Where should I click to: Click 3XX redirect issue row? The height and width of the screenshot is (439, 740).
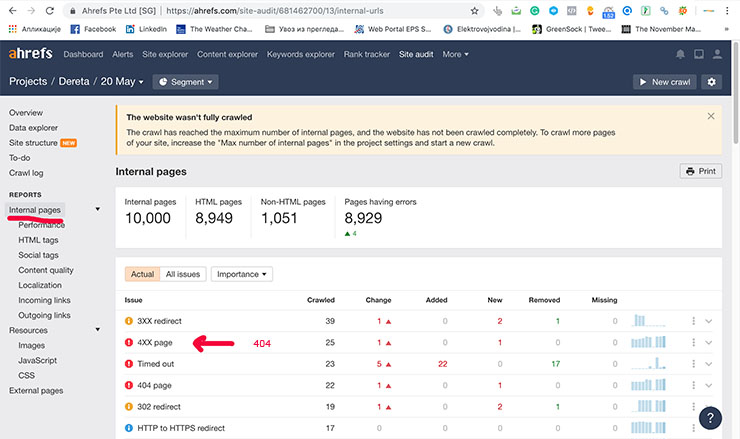(419, 321)
